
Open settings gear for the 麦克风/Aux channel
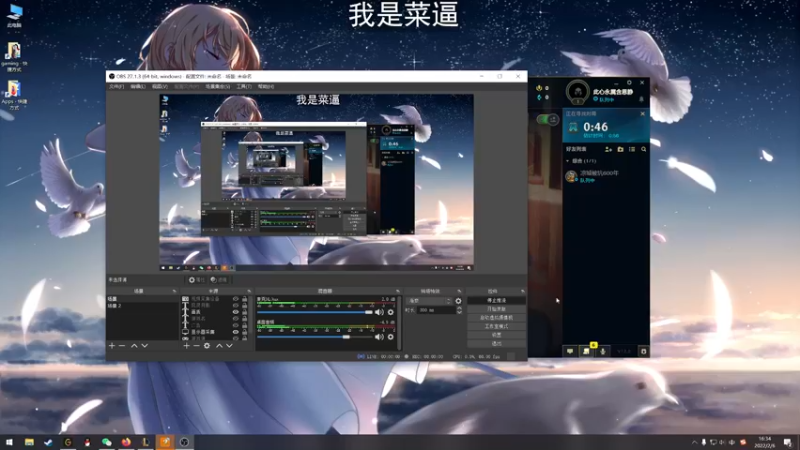click(391, 312)
